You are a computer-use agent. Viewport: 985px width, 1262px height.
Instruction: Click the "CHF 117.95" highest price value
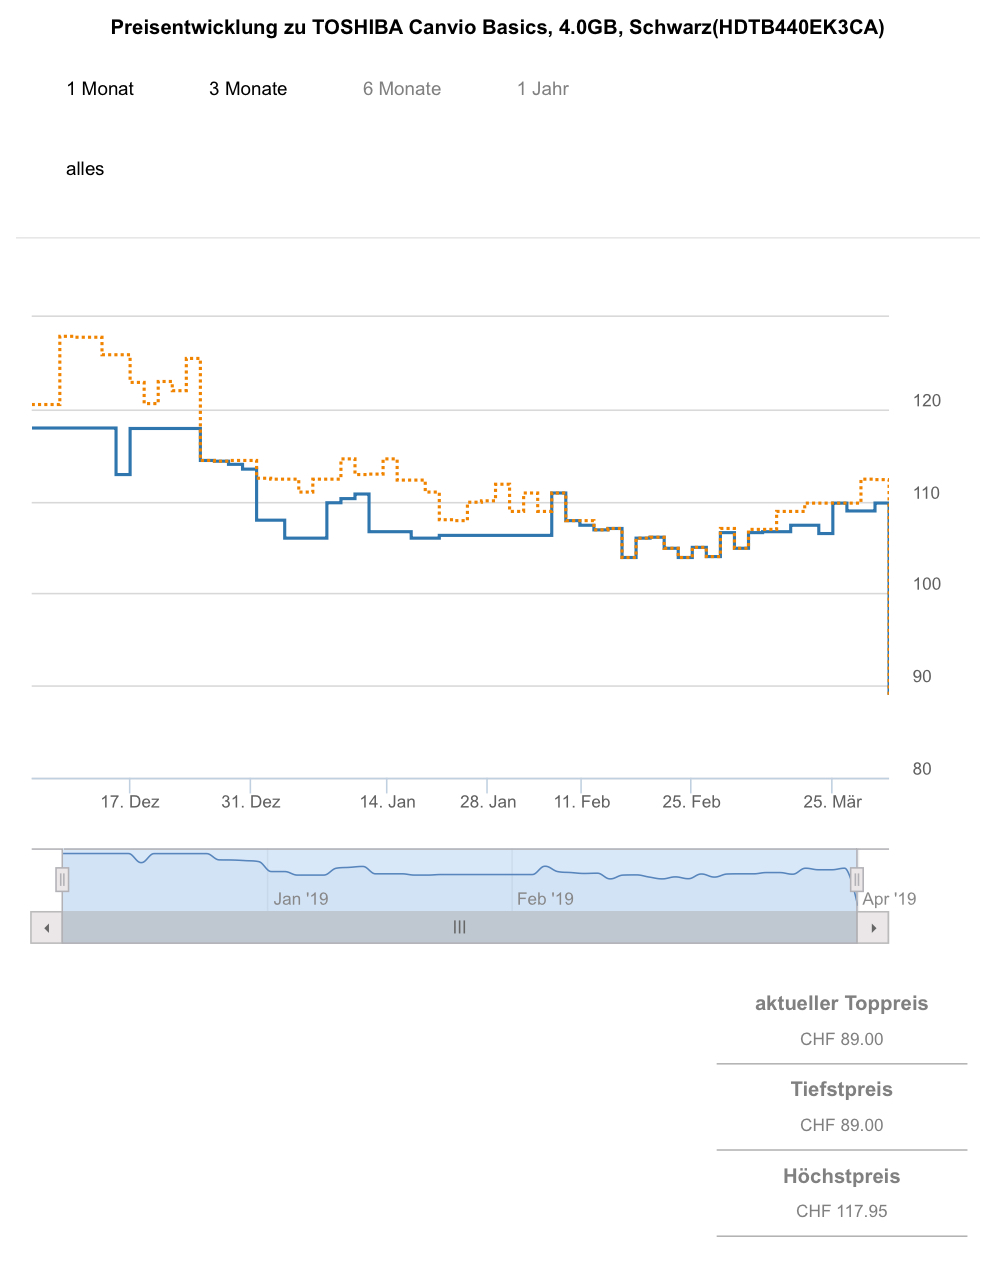coord(841,1212)
